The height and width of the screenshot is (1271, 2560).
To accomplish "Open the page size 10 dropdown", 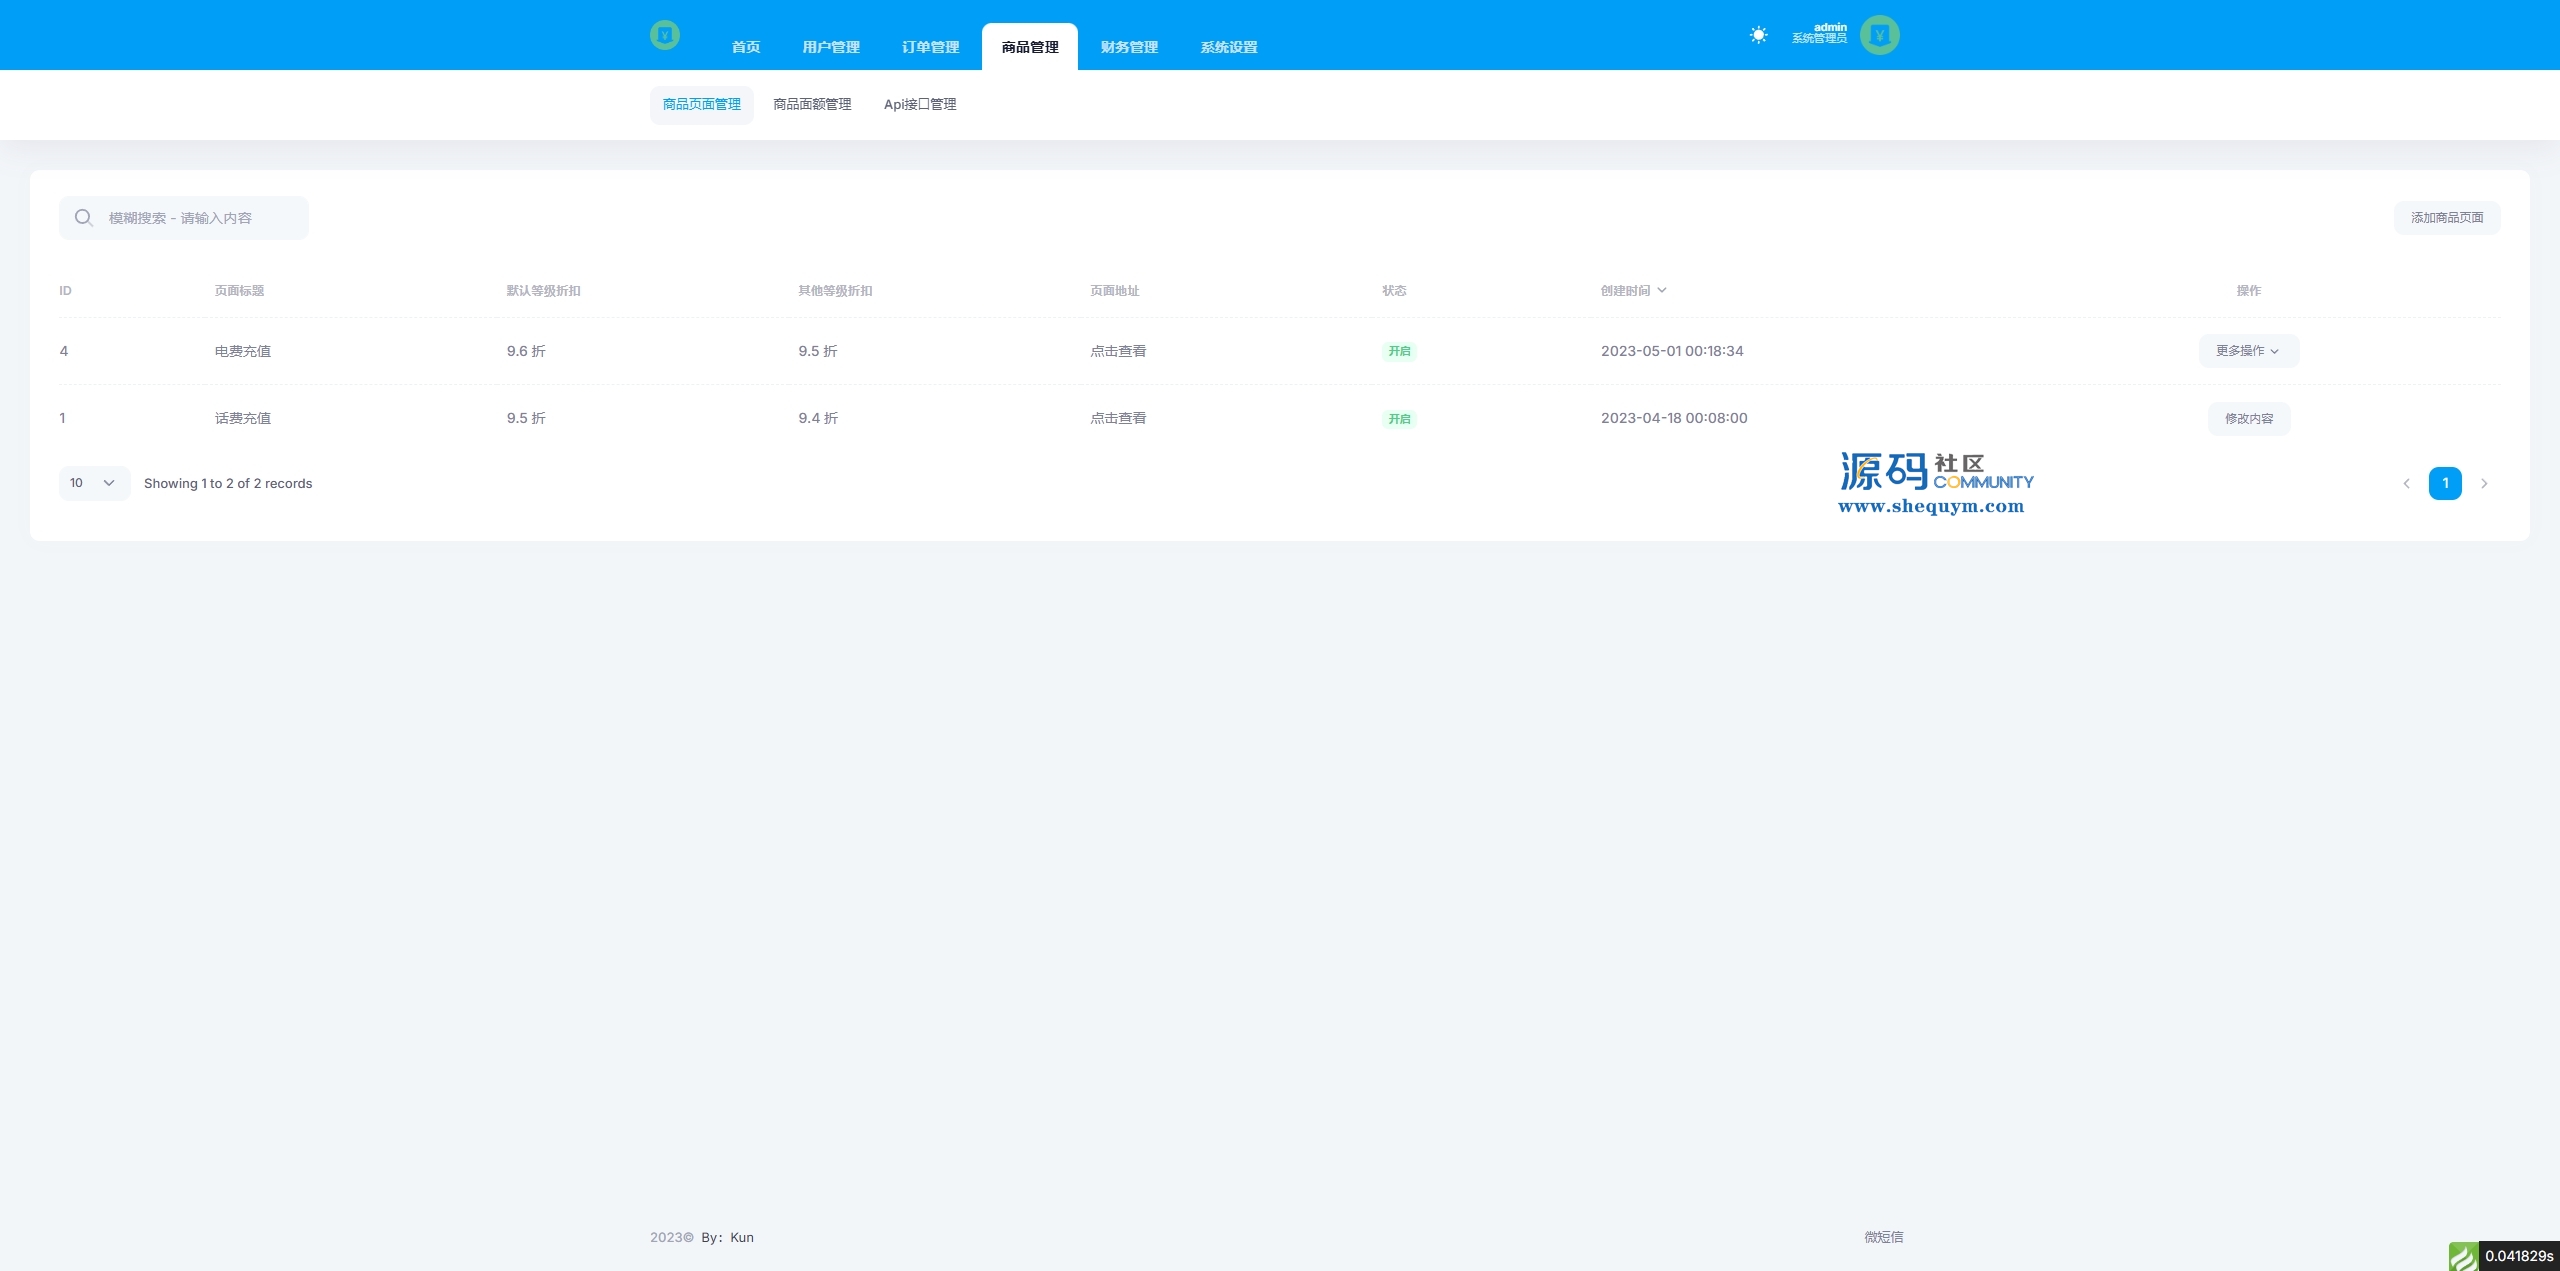I will click(94, 483).
